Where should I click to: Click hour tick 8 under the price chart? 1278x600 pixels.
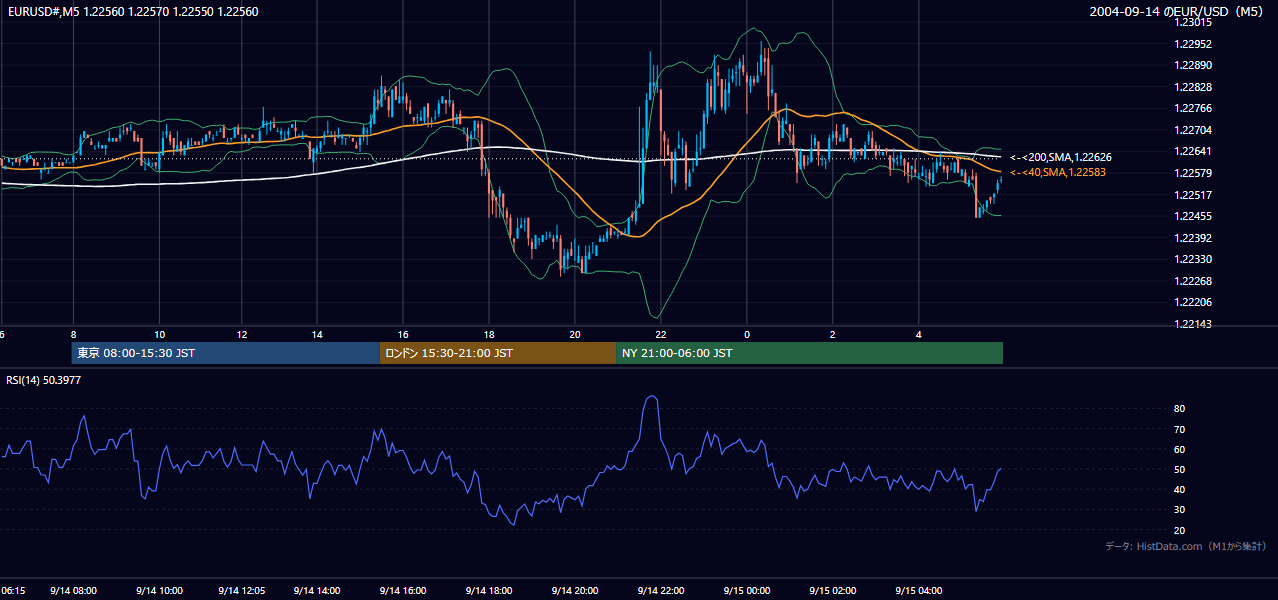[74, 334]
